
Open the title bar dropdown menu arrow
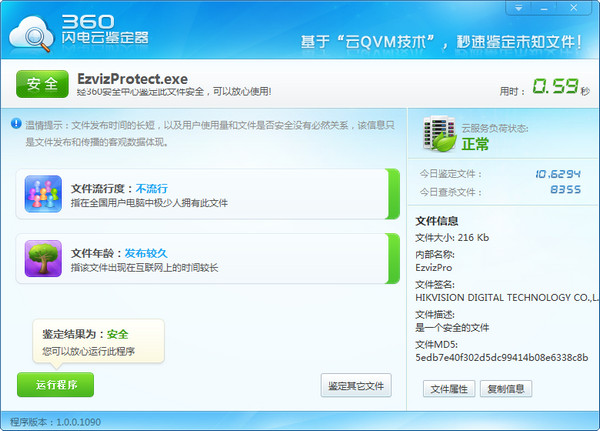tap(518, 8)
